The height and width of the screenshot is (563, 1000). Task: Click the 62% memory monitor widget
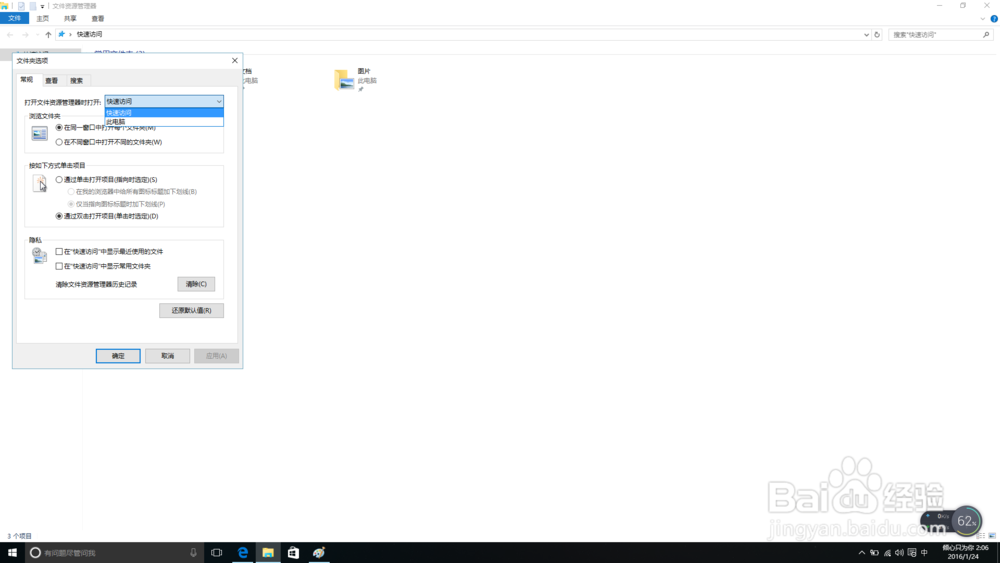(x=966, y=522)
